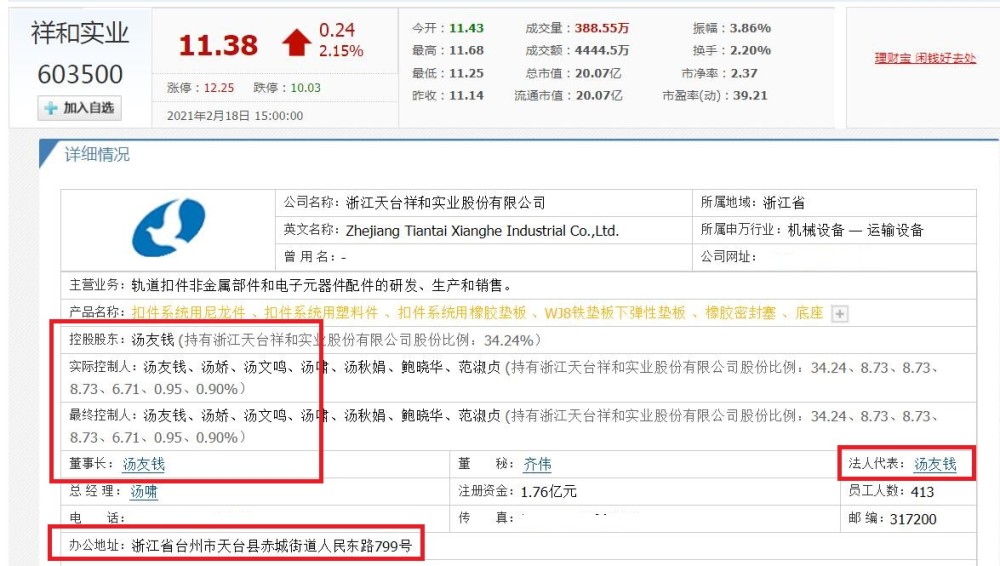1000x566 pixels.
Task: Click amplitude 3.86%
Action: click(x=750, y=28)
